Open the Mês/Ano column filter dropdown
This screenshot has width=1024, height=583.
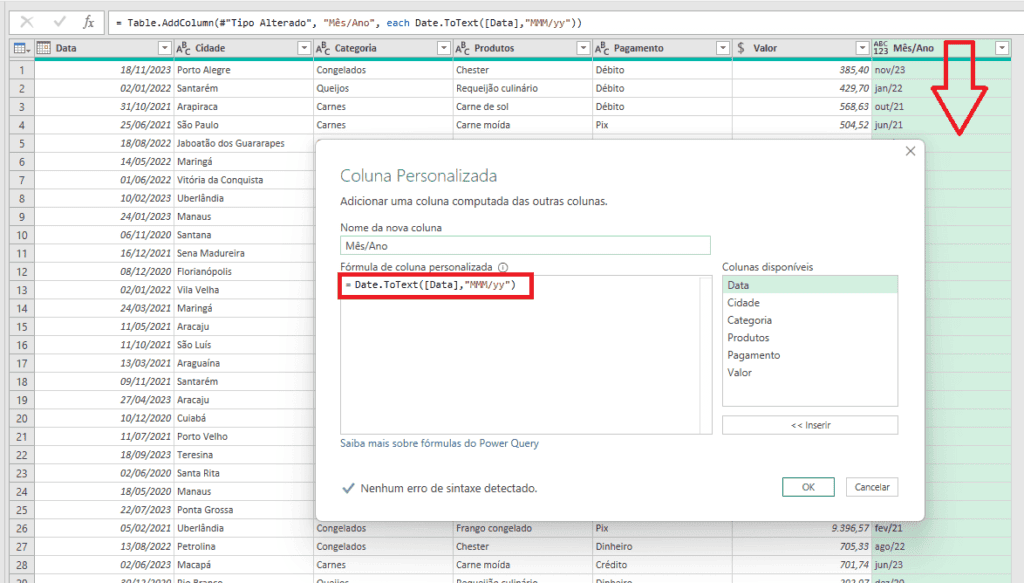pyautogui.click(x=1002, y=48)
